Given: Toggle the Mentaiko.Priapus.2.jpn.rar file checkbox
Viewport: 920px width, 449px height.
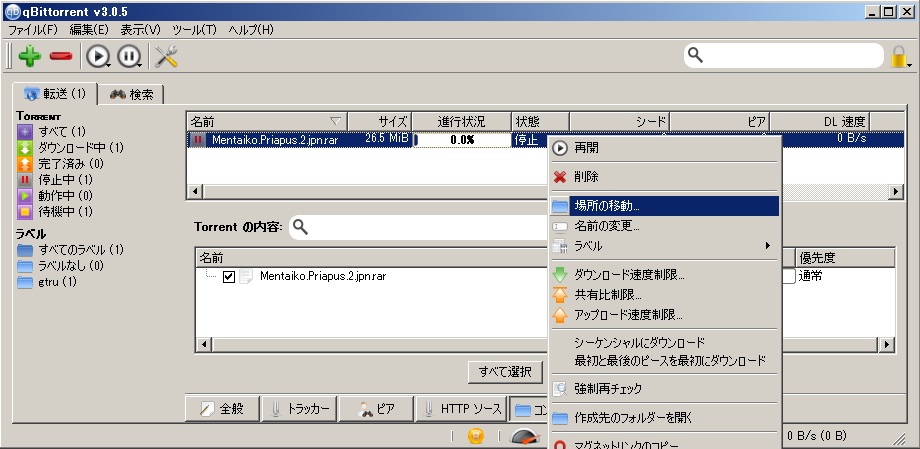Looking at the screenshot, I should point(229,277).
